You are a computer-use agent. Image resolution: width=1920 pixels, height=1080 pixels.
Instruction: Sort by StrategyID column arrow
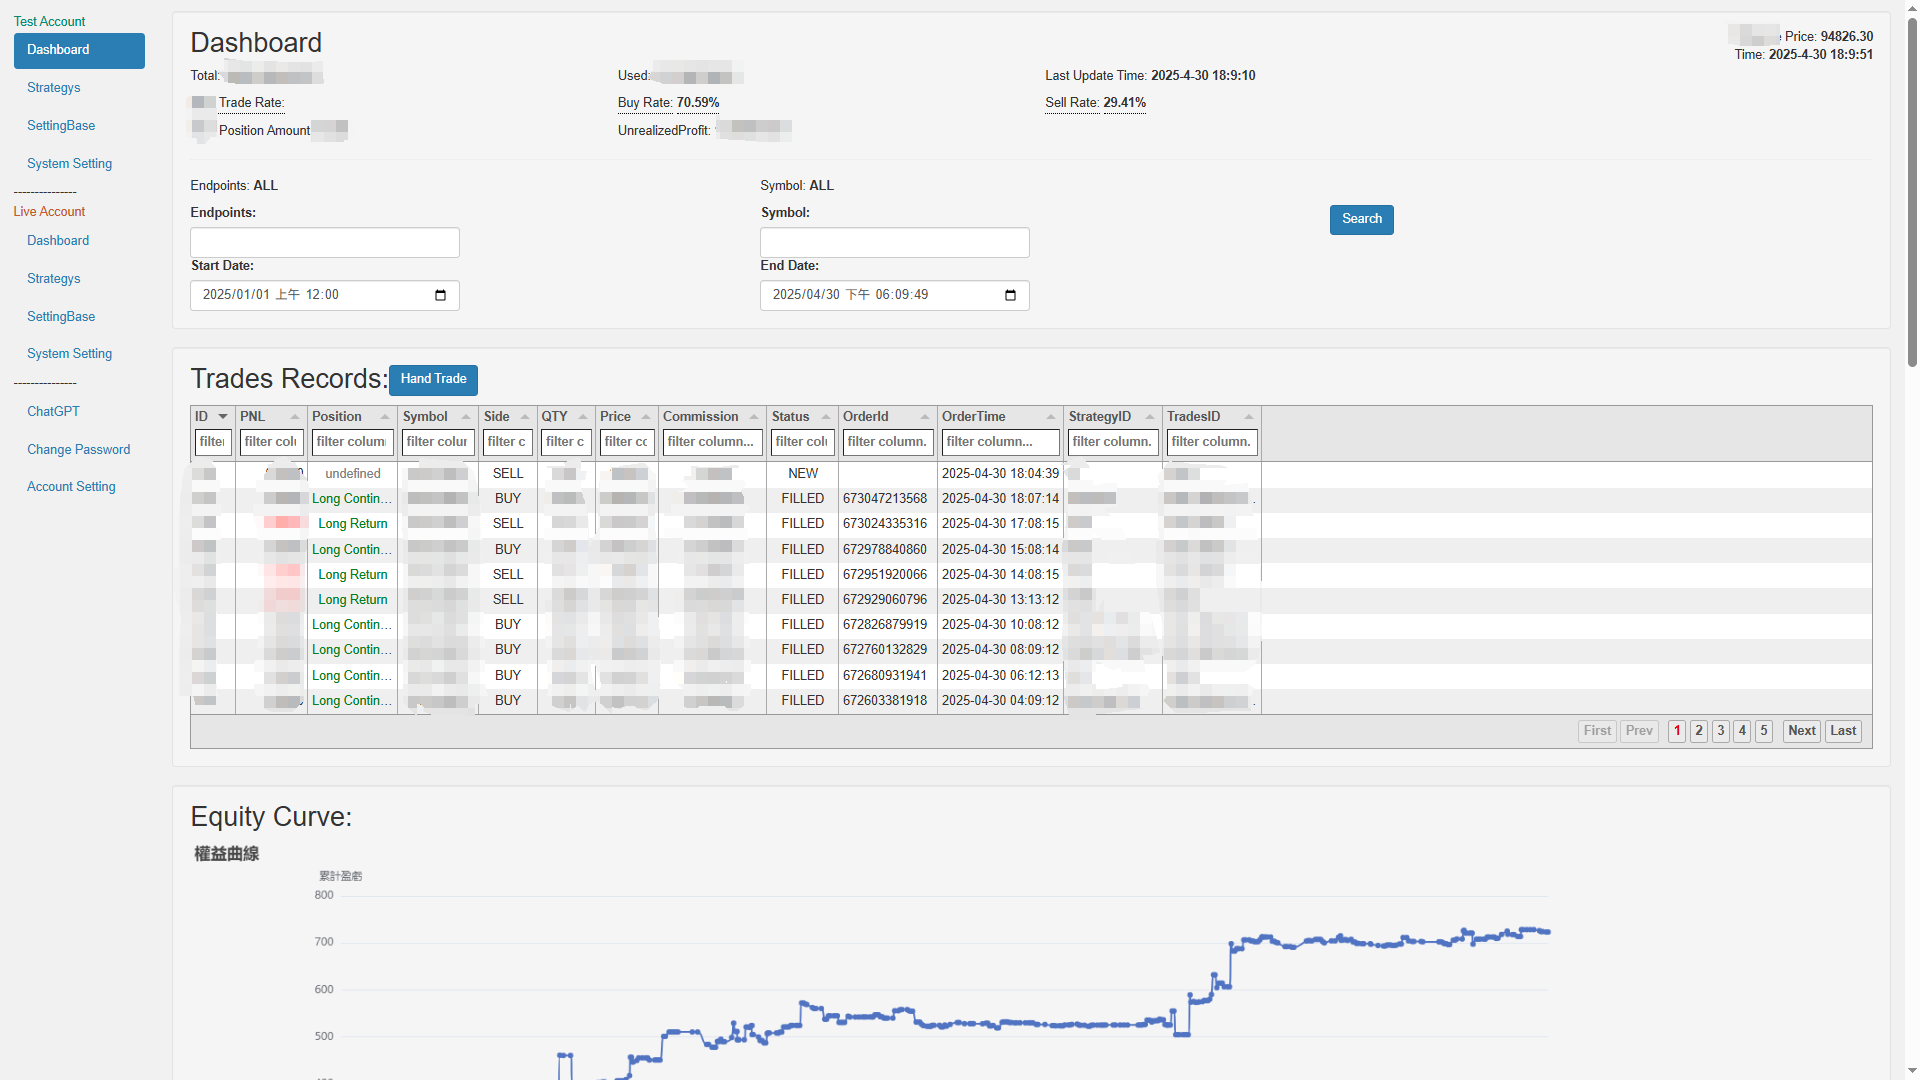click(x=1150, y=417)
